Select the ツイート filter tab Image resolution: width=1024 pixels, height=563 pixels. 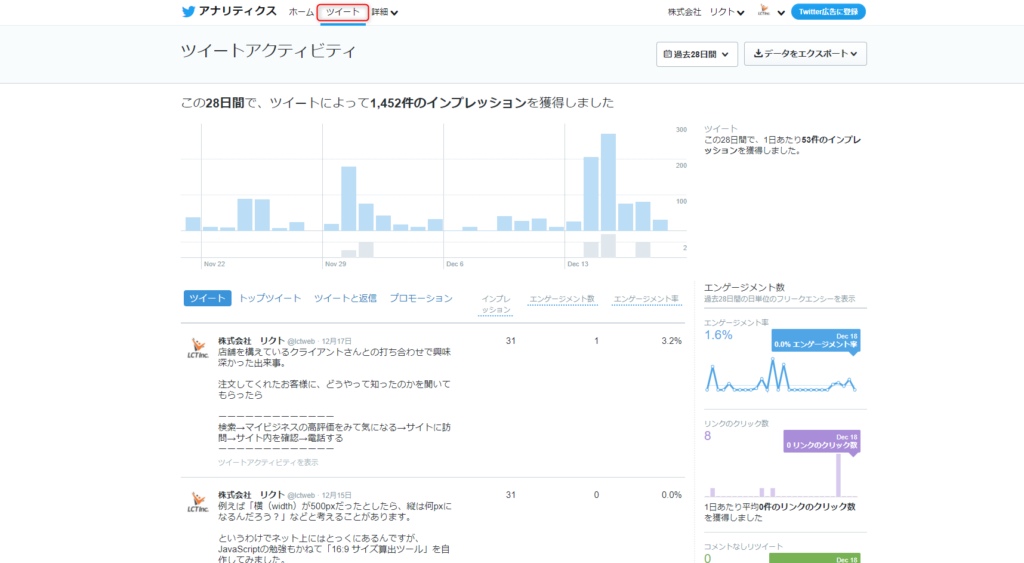(x=207, y=298)
